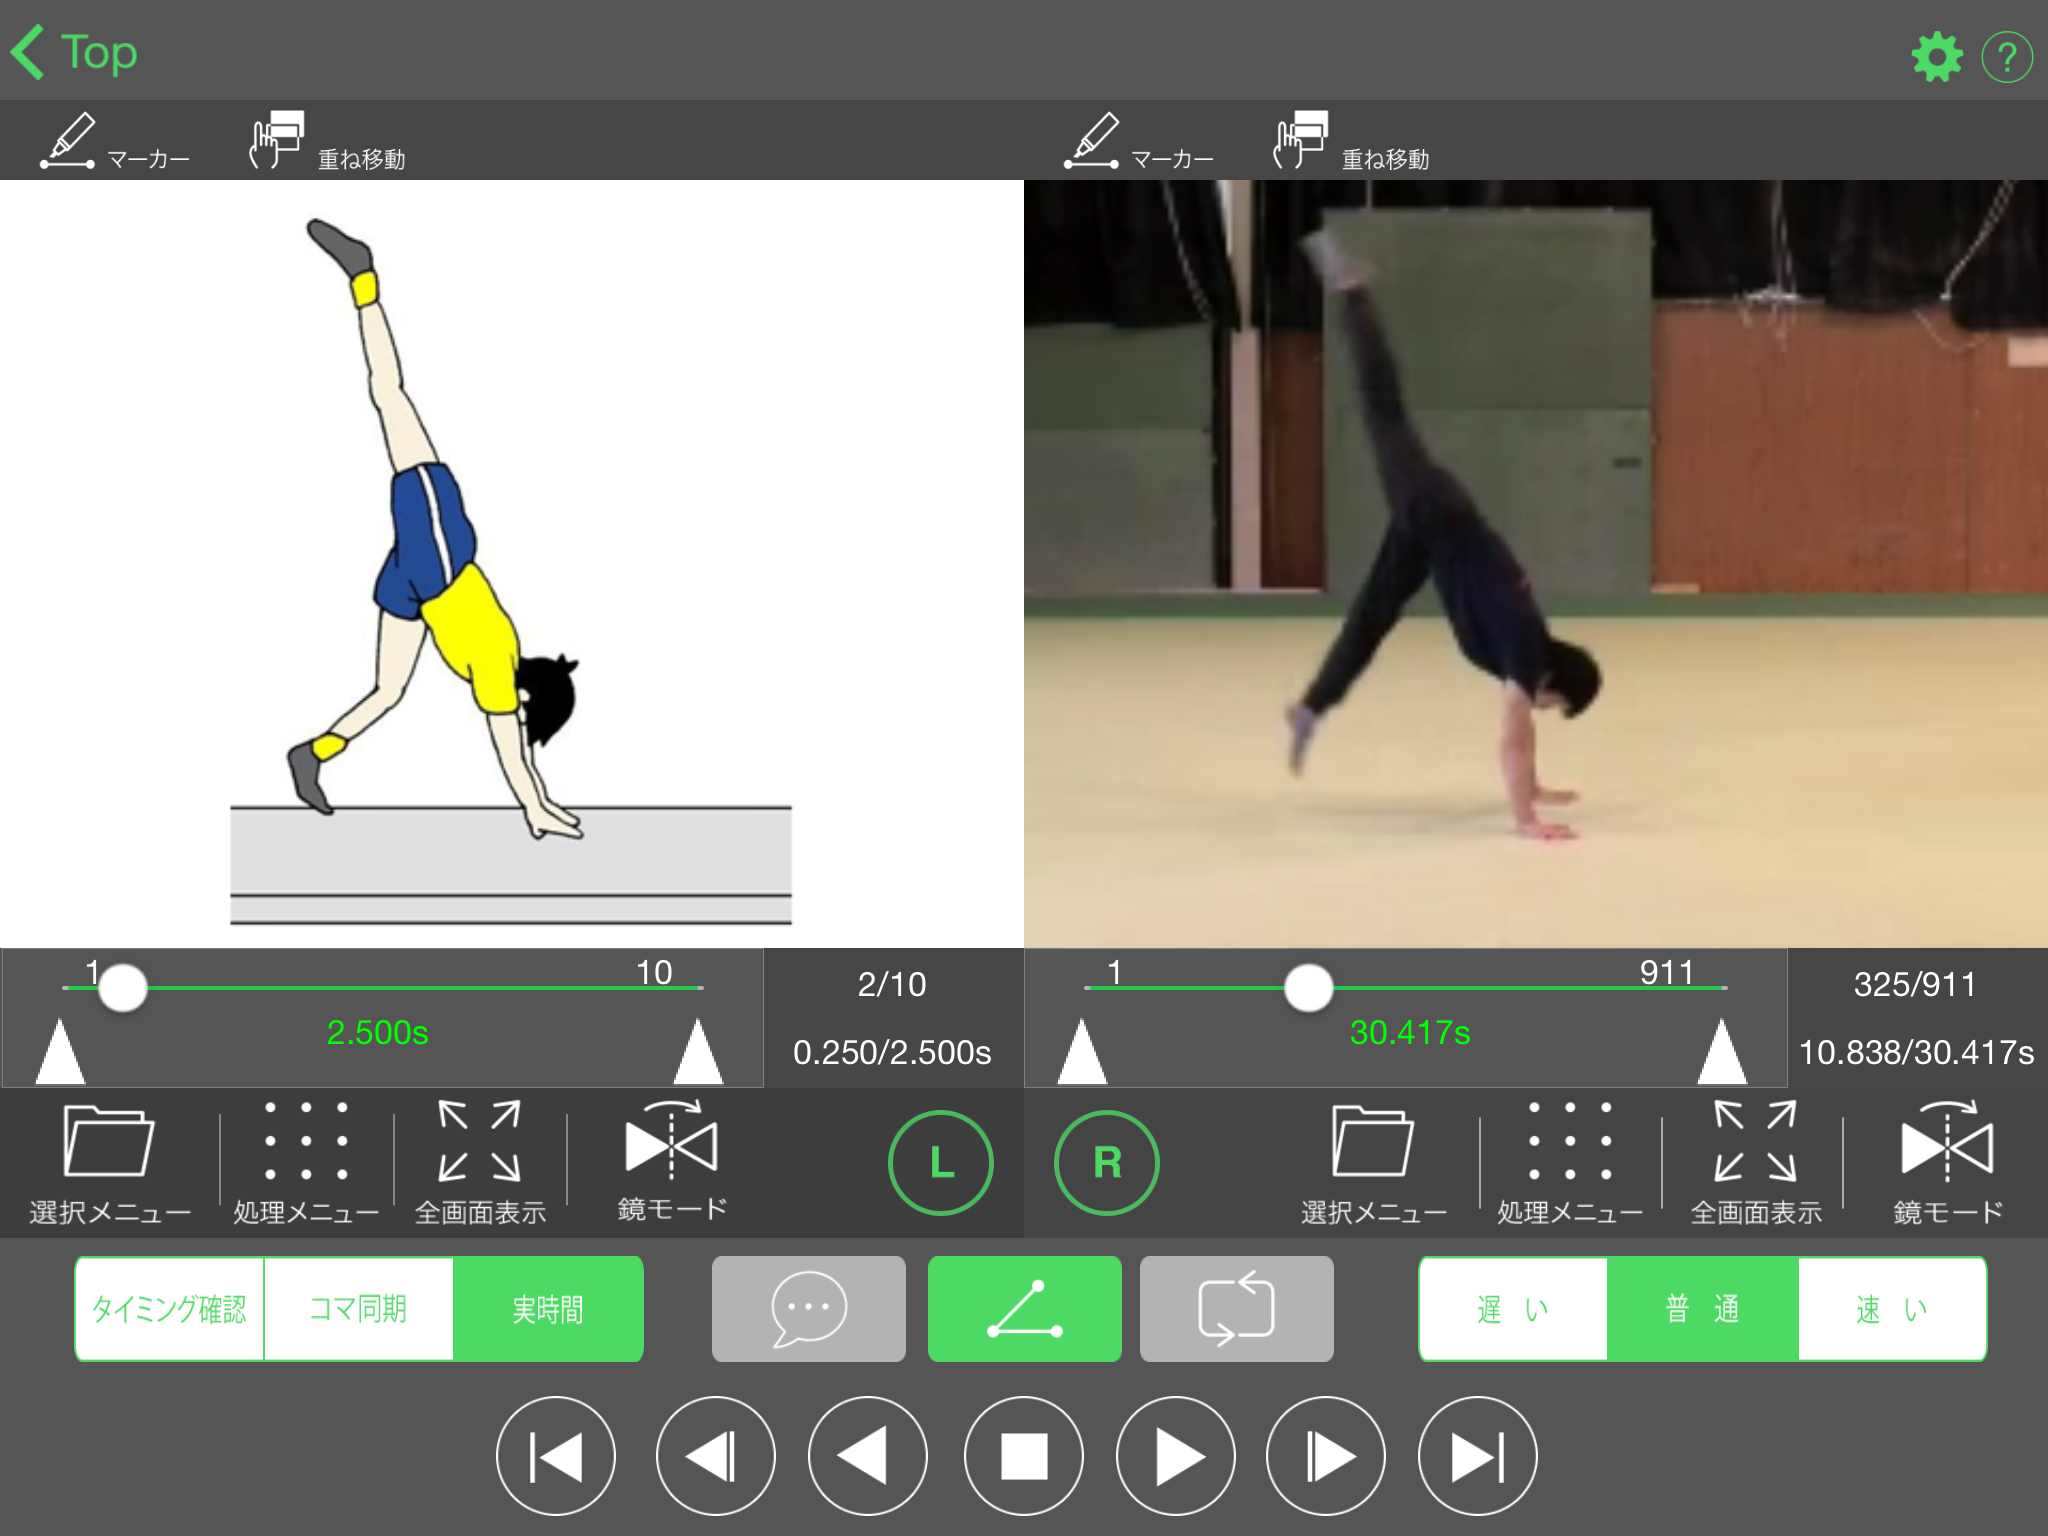Click the green 2.500s duration label
Screen dimensions: 2048x1536
pyautogui.click(x=377, y=1032)
